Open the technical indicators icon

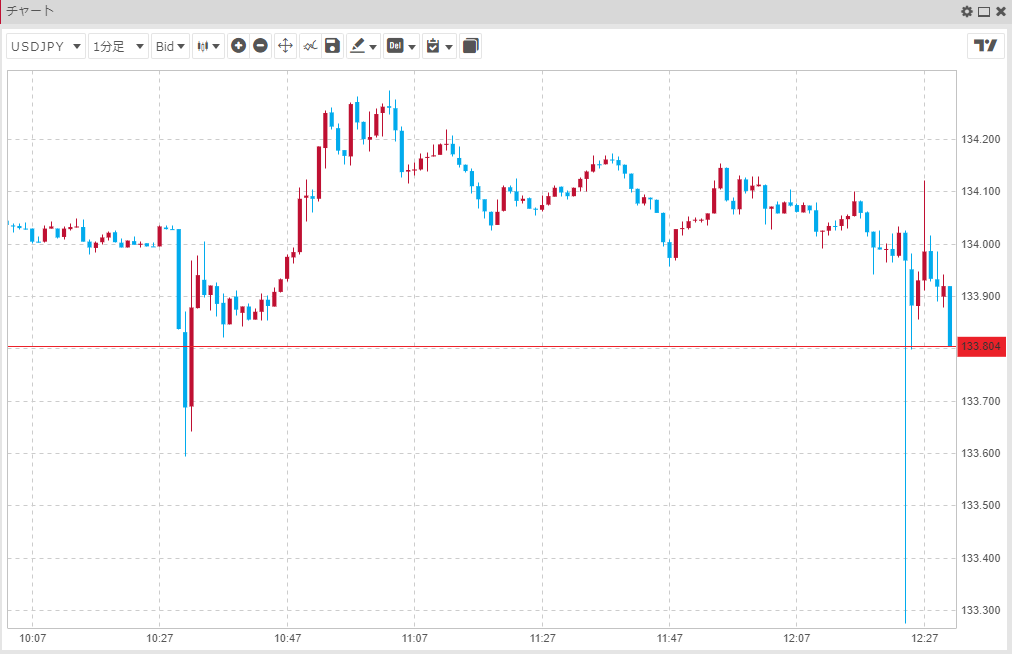310,46
